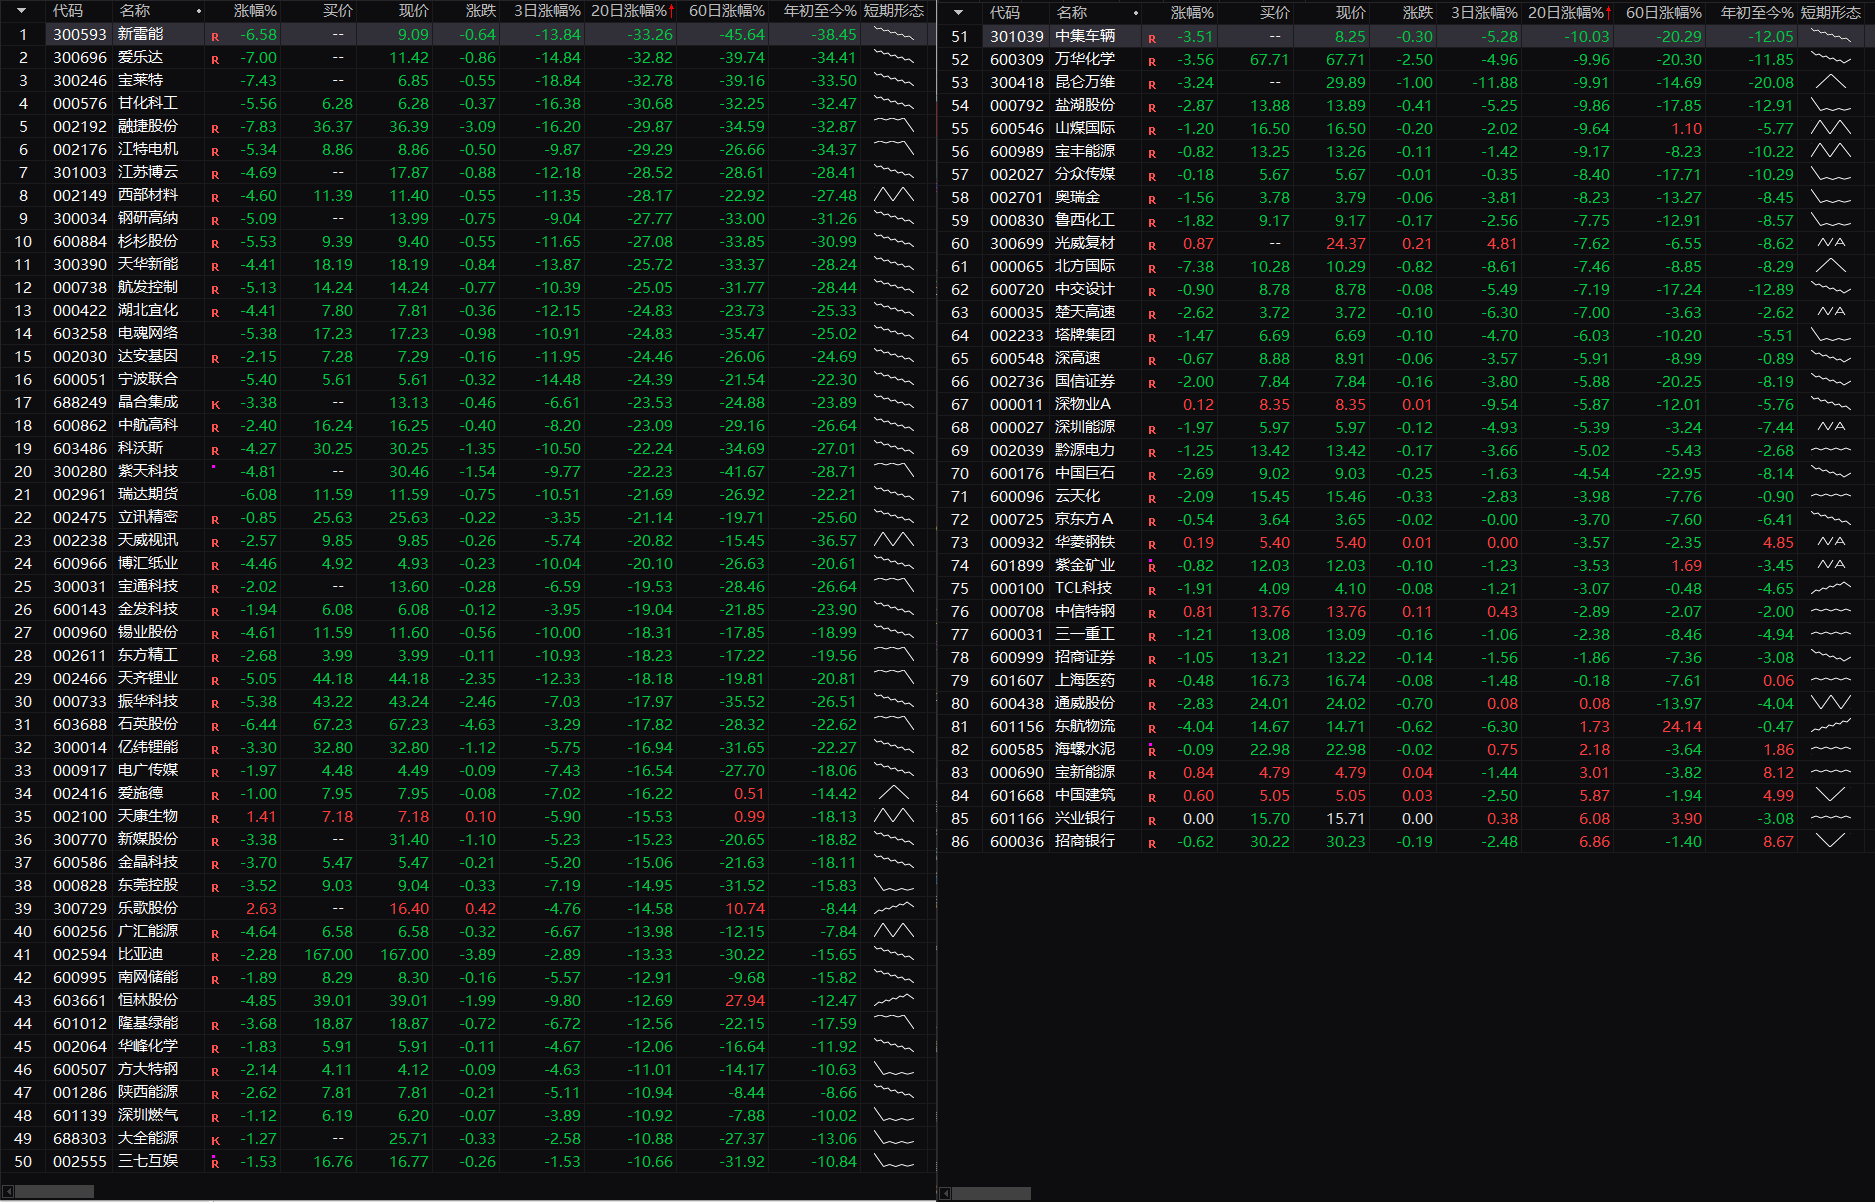
Task: Open the trend sparkline for 东航物流
Action: 1831,726
